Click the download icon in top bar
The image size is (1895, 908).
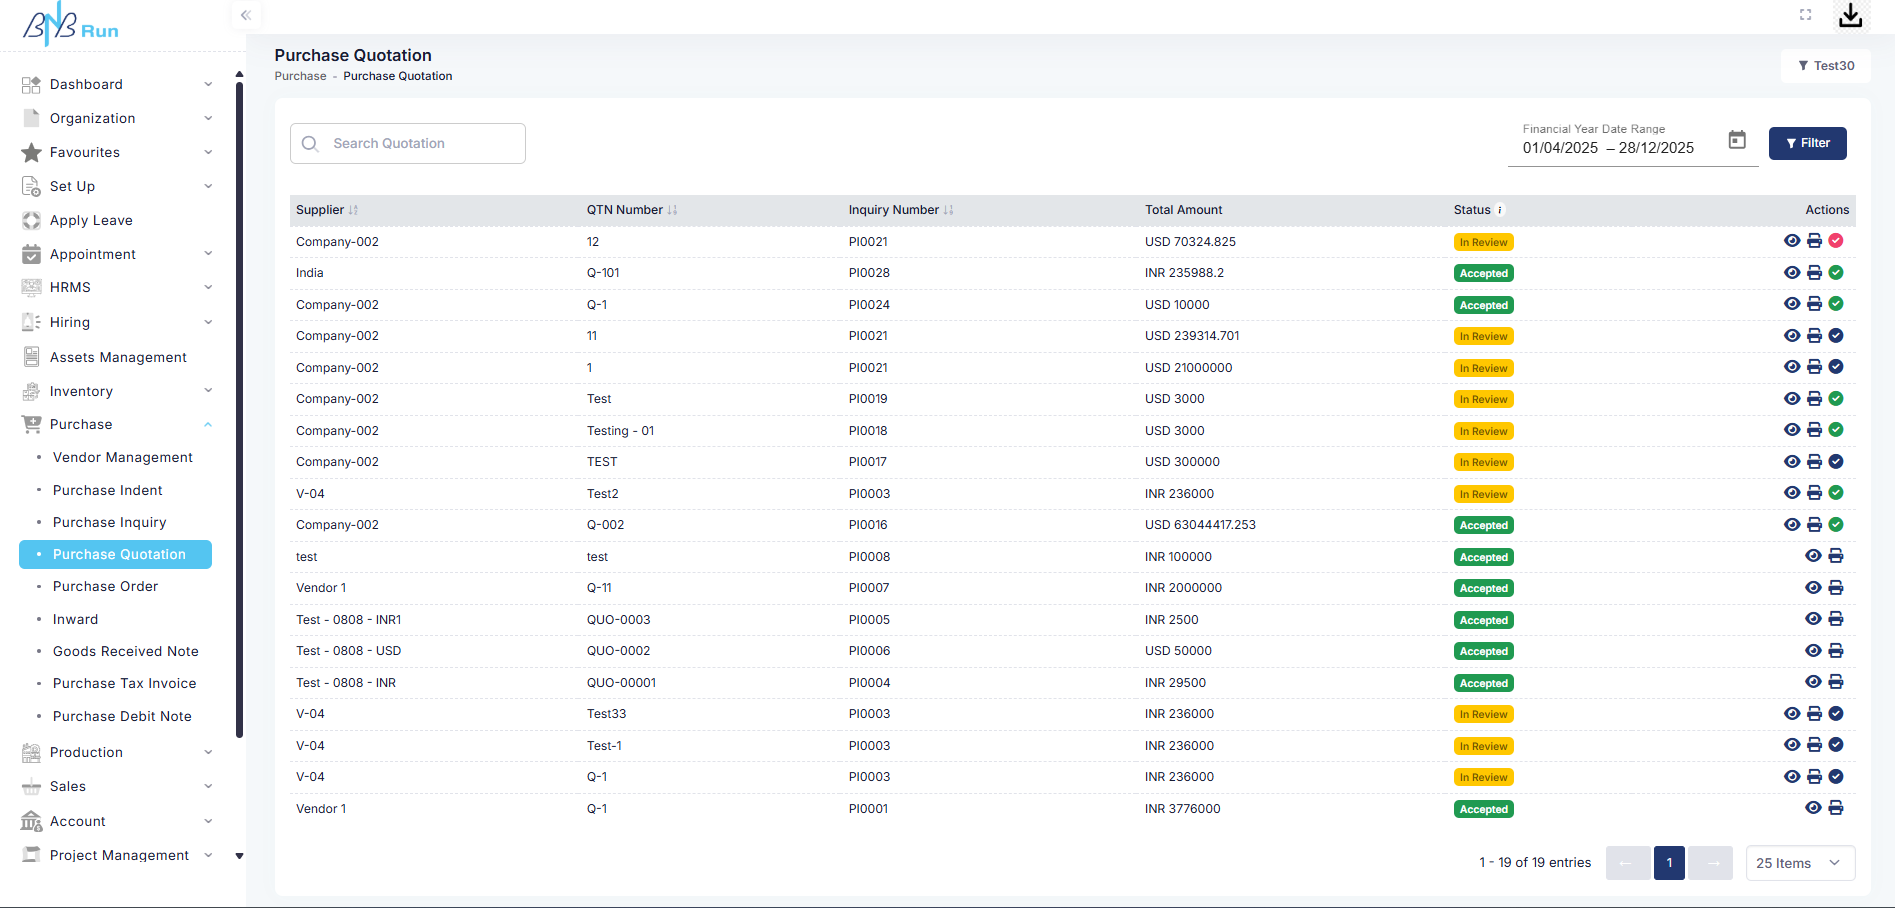pos(1850,15)
